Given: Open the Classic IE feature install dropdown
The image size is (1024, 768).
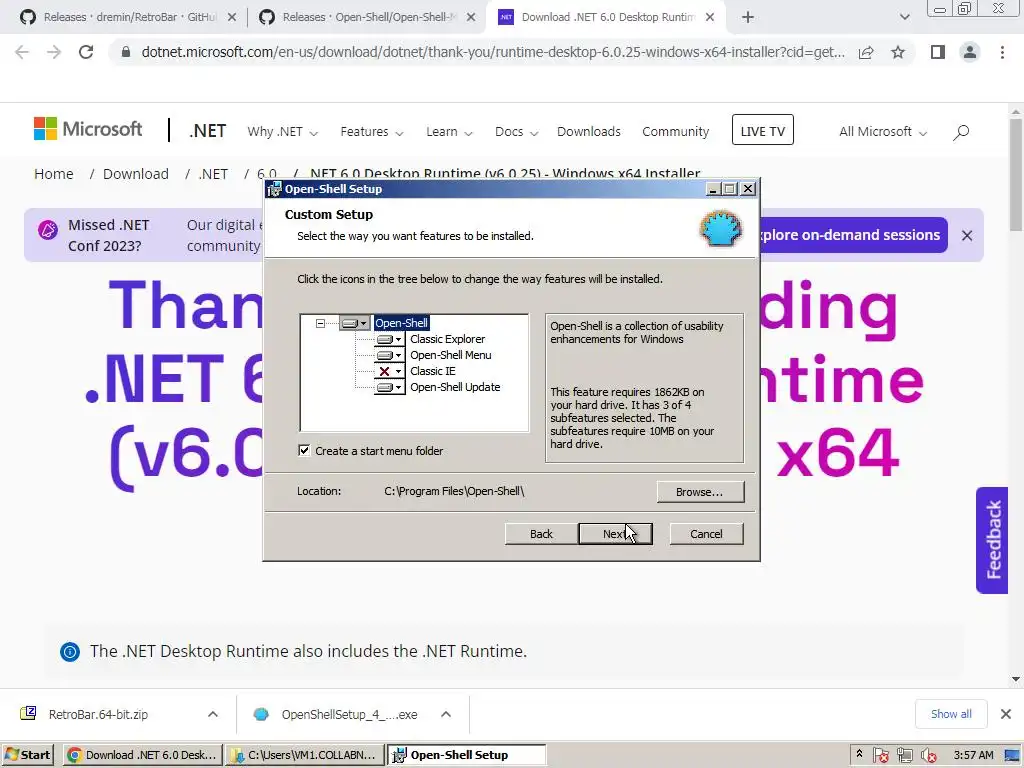Looking at the screenshot, I should pos(389,371).
